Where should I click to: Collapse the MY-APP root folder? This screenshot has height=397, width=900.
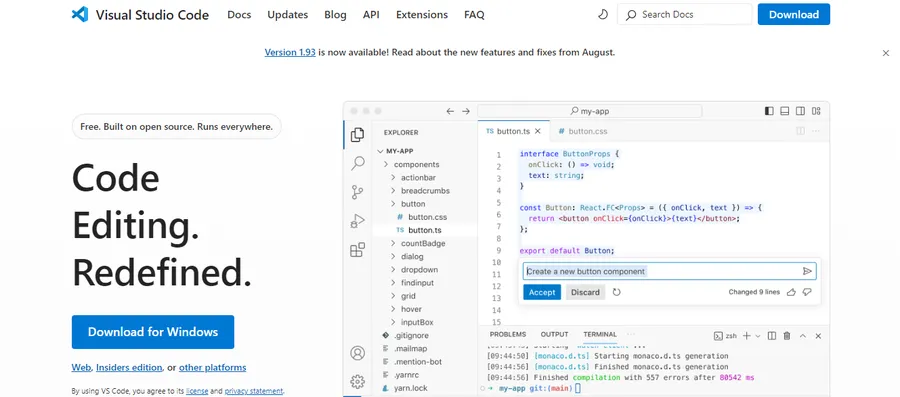tap(399, 151)
